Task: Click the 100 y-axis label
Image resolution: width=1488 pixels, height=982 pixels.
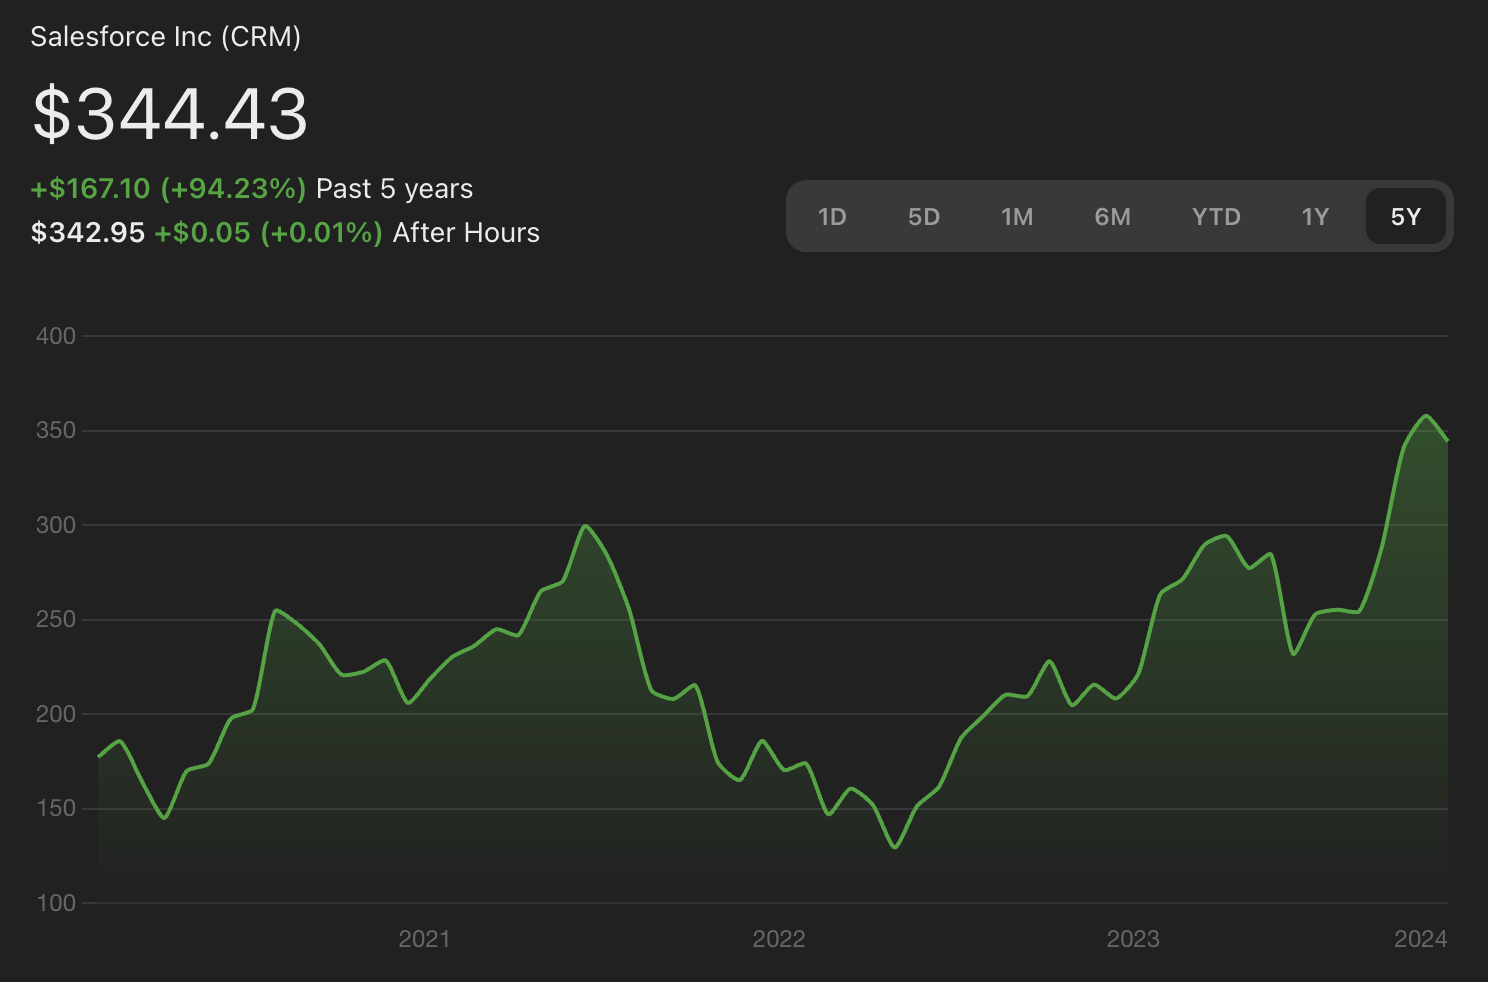Action: [x=56, y=903]
